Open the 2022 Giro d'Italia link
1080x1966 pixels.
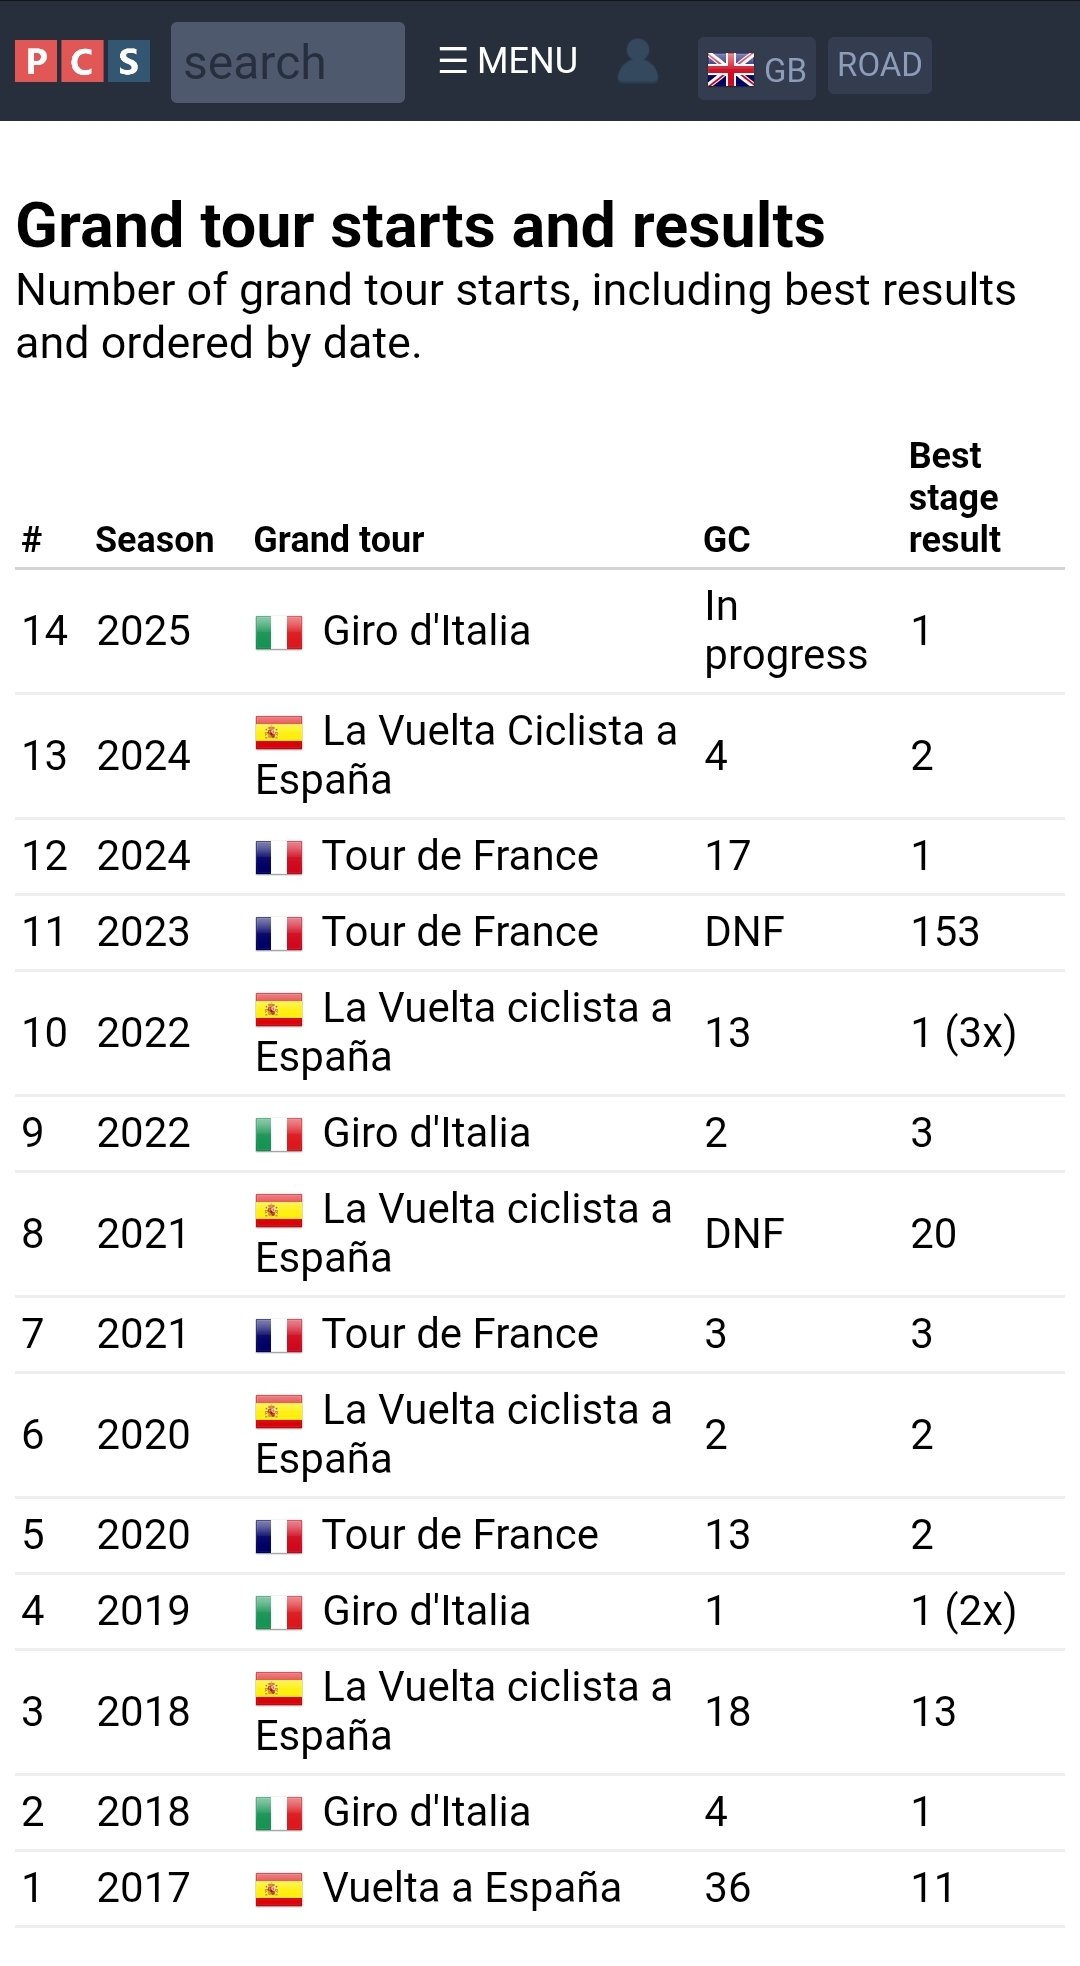[427, 1133]
